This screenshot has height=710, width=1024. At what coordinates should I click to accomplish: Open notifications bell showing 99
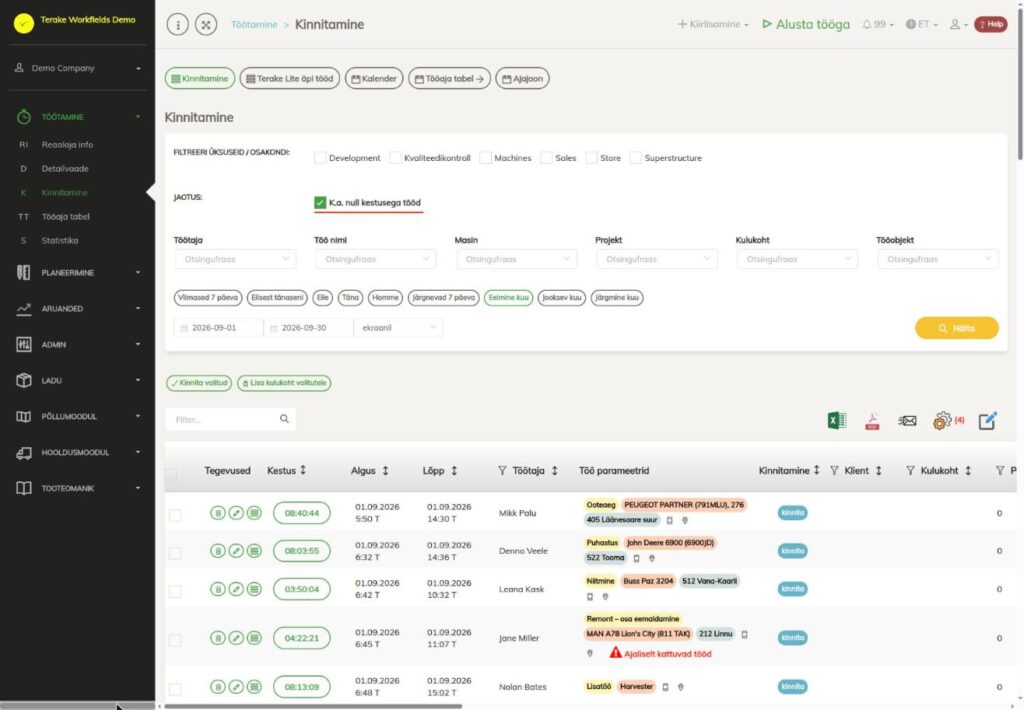click(x=877, y=24)
